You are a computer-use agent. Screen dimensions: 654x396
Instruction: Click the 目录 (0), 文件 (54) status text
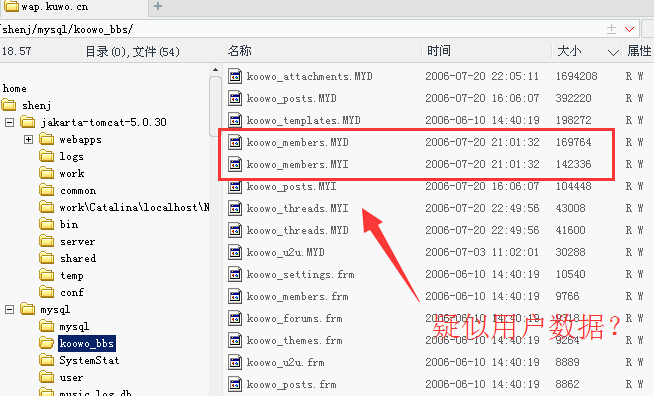click(133, 52)
